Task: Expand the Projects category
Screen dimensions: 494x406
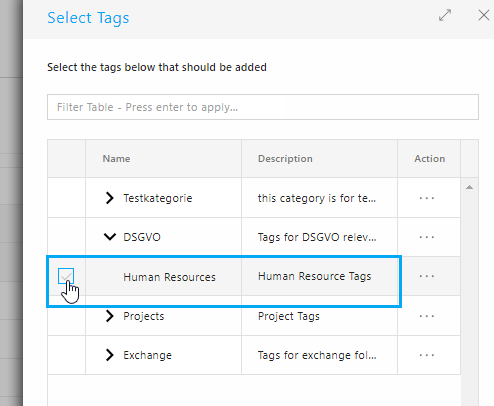Action: pos(109,316)
